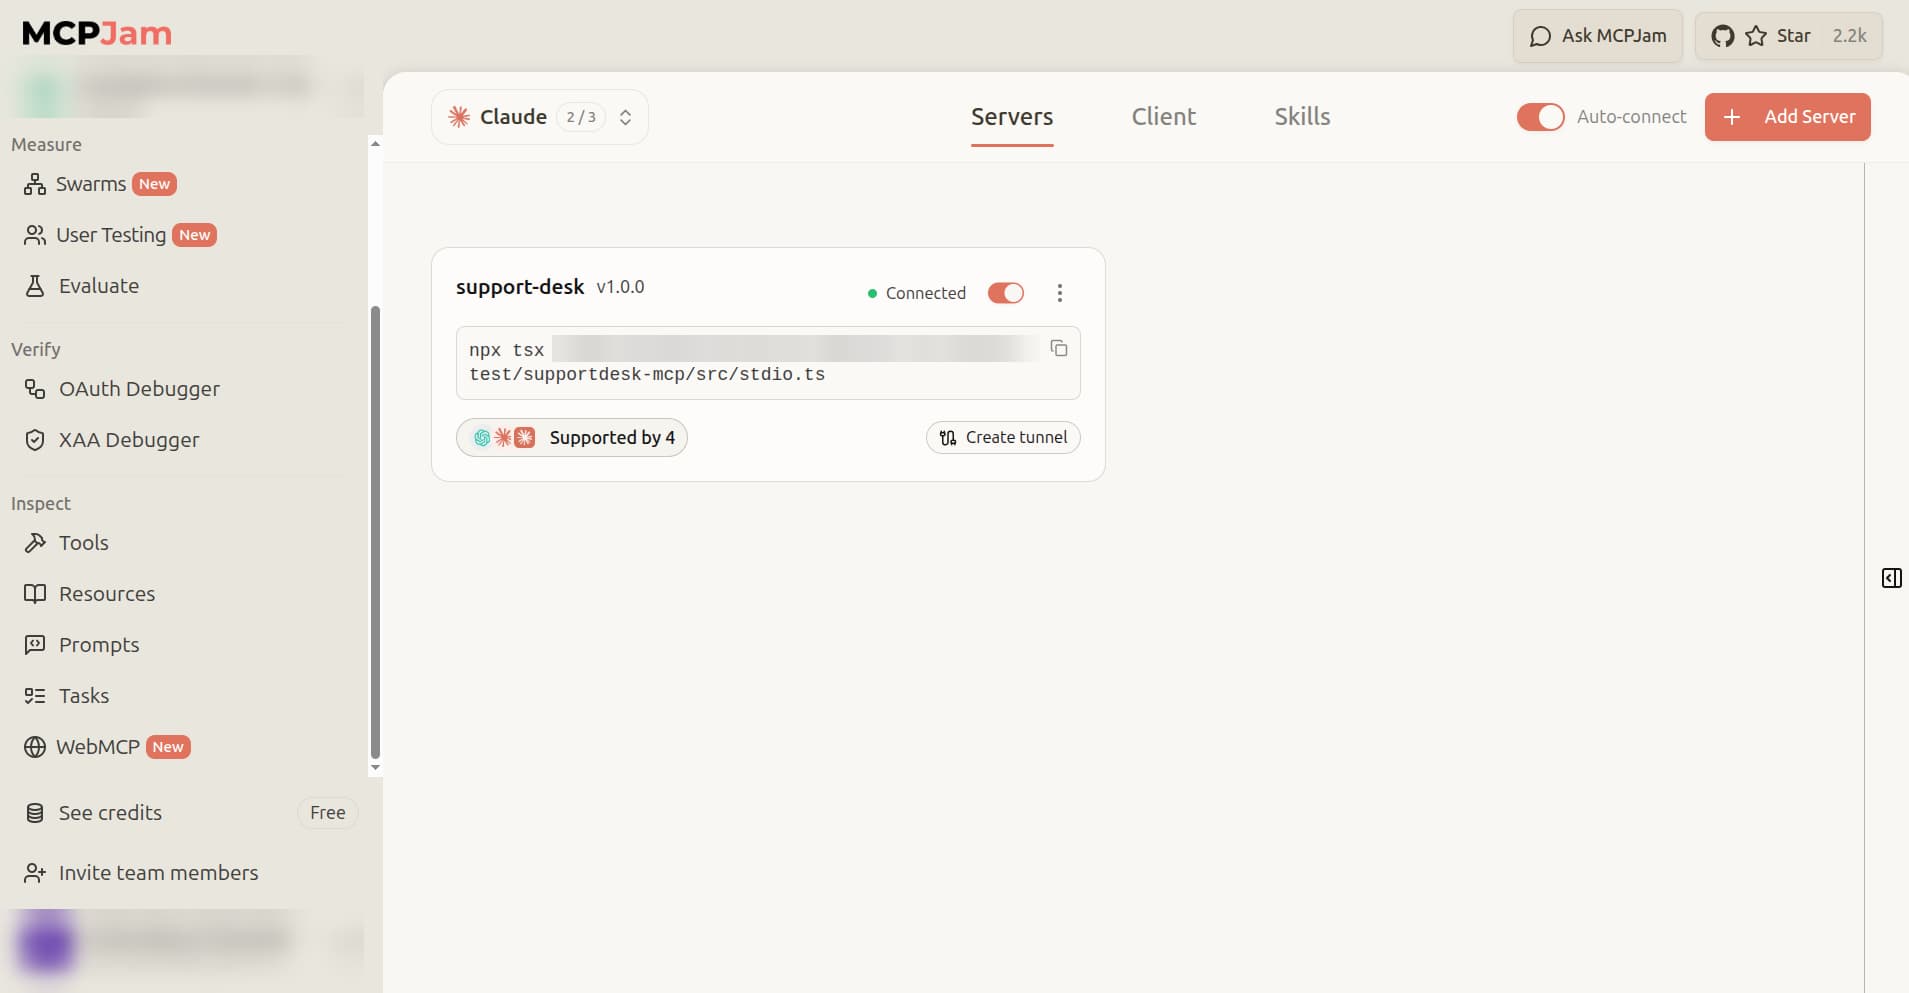Open User Testing via its people icon
Viewport: 1909px width, 993px height.
click(x=35, y=235)
